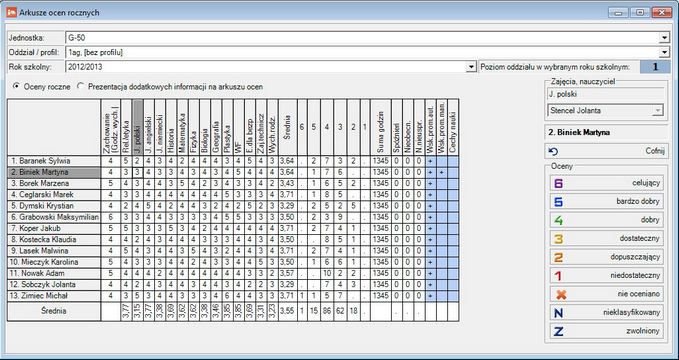Click the J. polski subject field

[606, 94]
